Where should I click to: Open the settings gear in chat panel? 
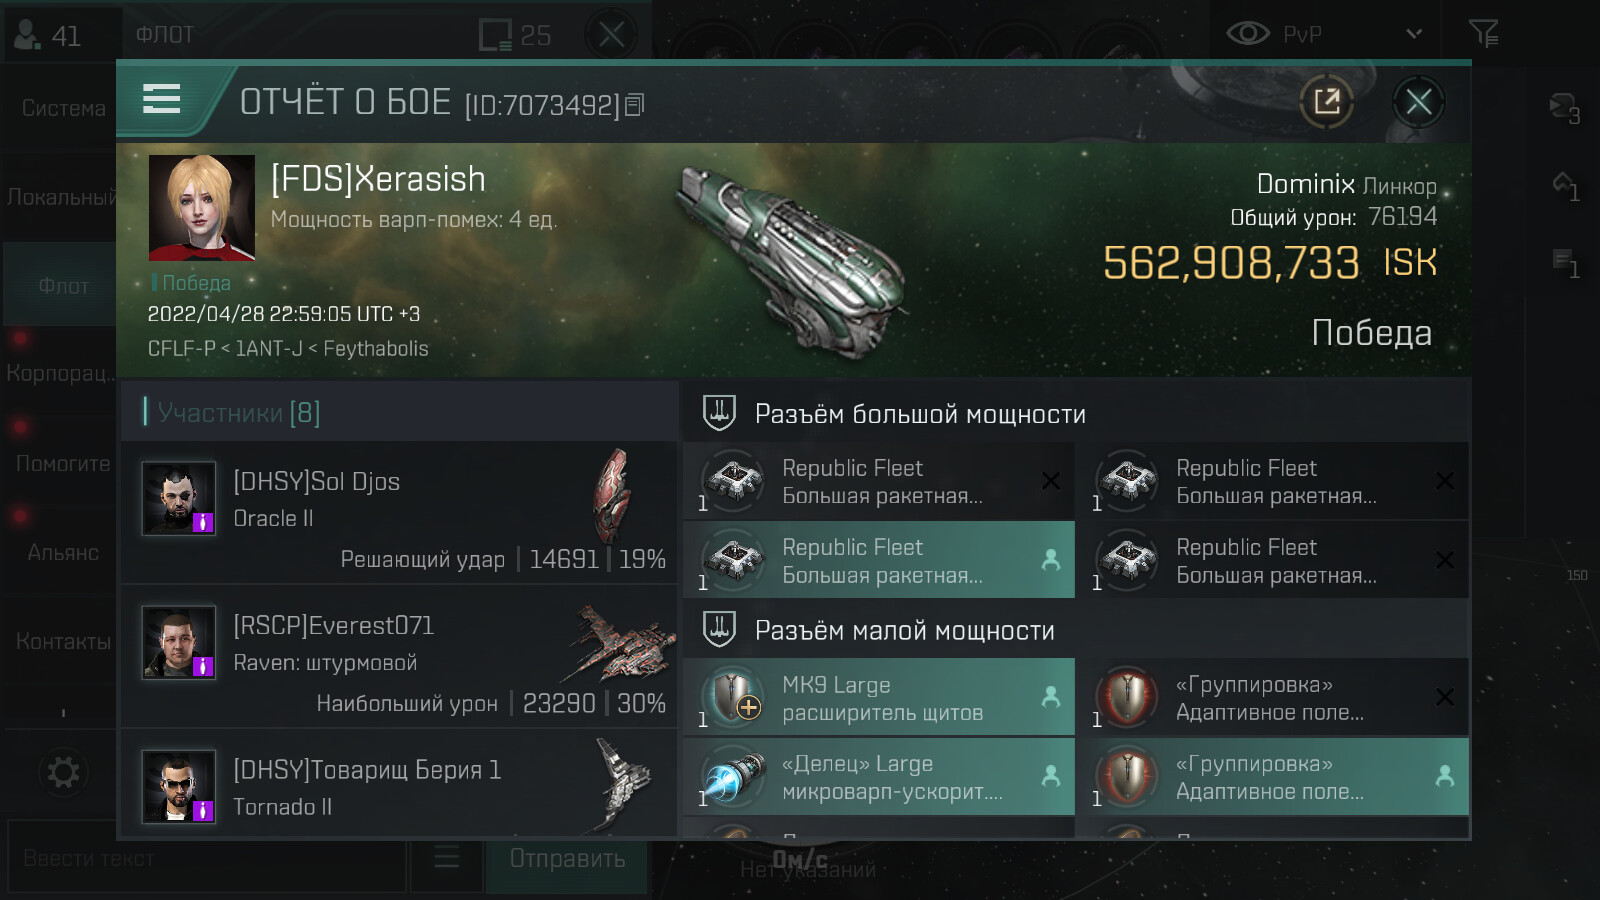tap(63, 772)
